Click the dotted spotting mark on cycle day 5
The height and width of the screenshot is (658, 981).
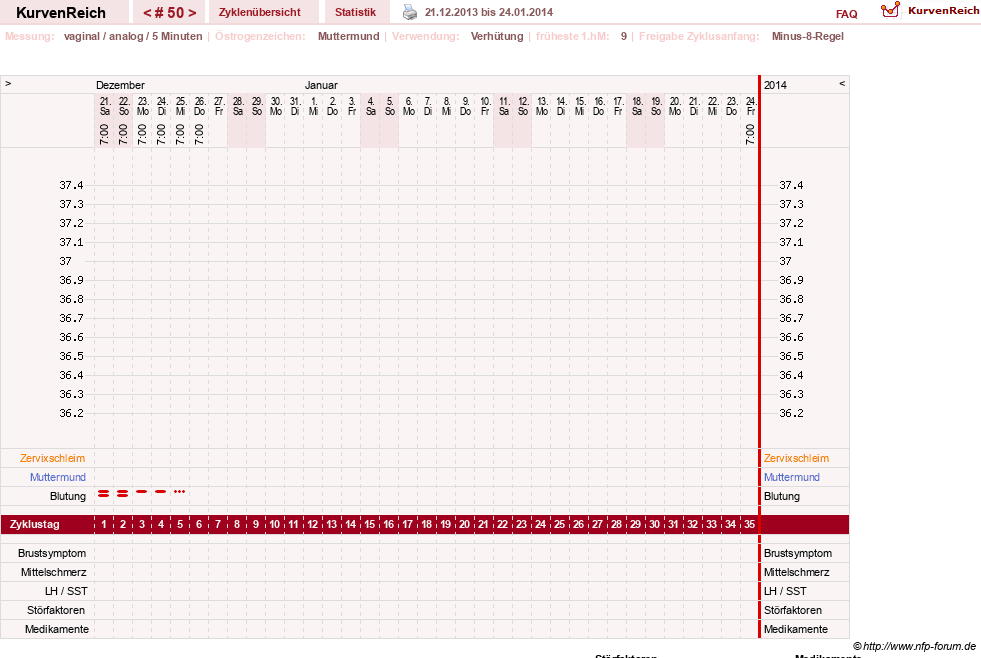(180, 492)
